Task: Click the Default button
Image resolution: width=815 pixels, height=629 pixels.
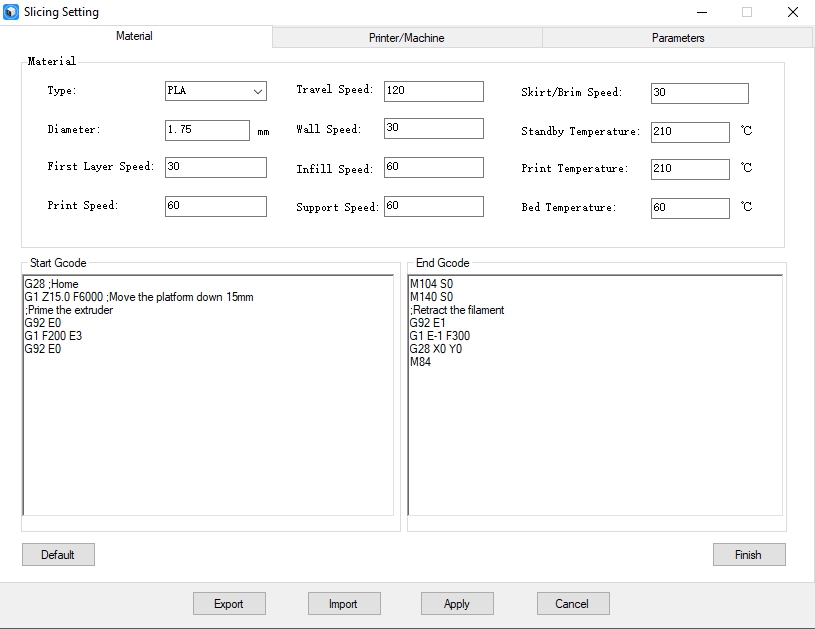Action: coord(58,555)
